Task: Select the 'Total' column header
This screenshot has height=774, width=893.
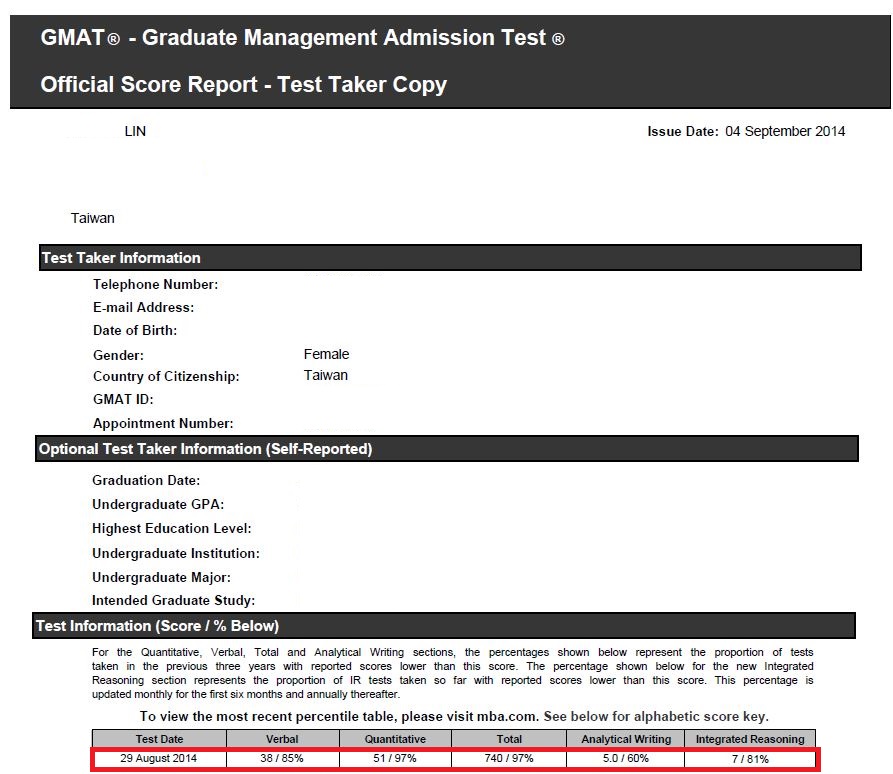Action: pyautogui.click(x=509, y=739)
